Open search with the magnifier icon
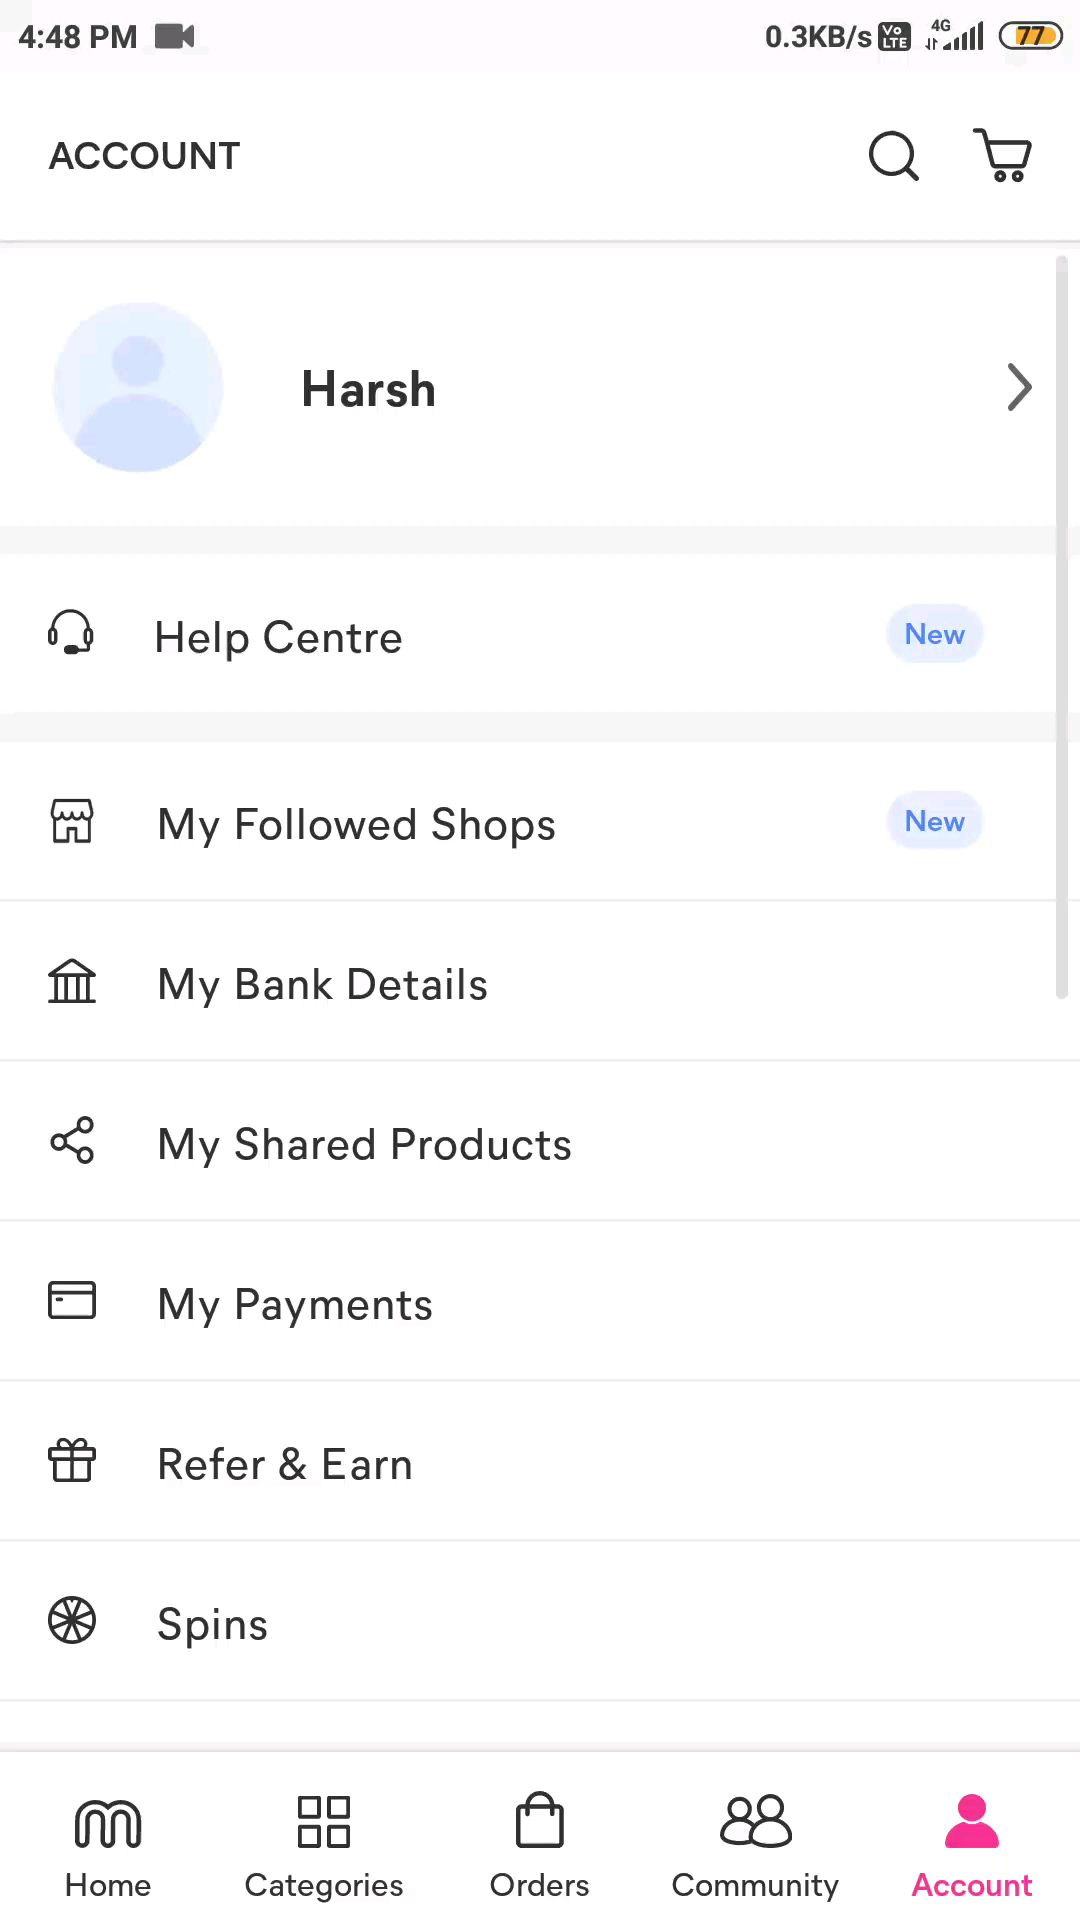Image resolution: width=1080 pixels, height=1920 pixels. (x=893, y=156)
